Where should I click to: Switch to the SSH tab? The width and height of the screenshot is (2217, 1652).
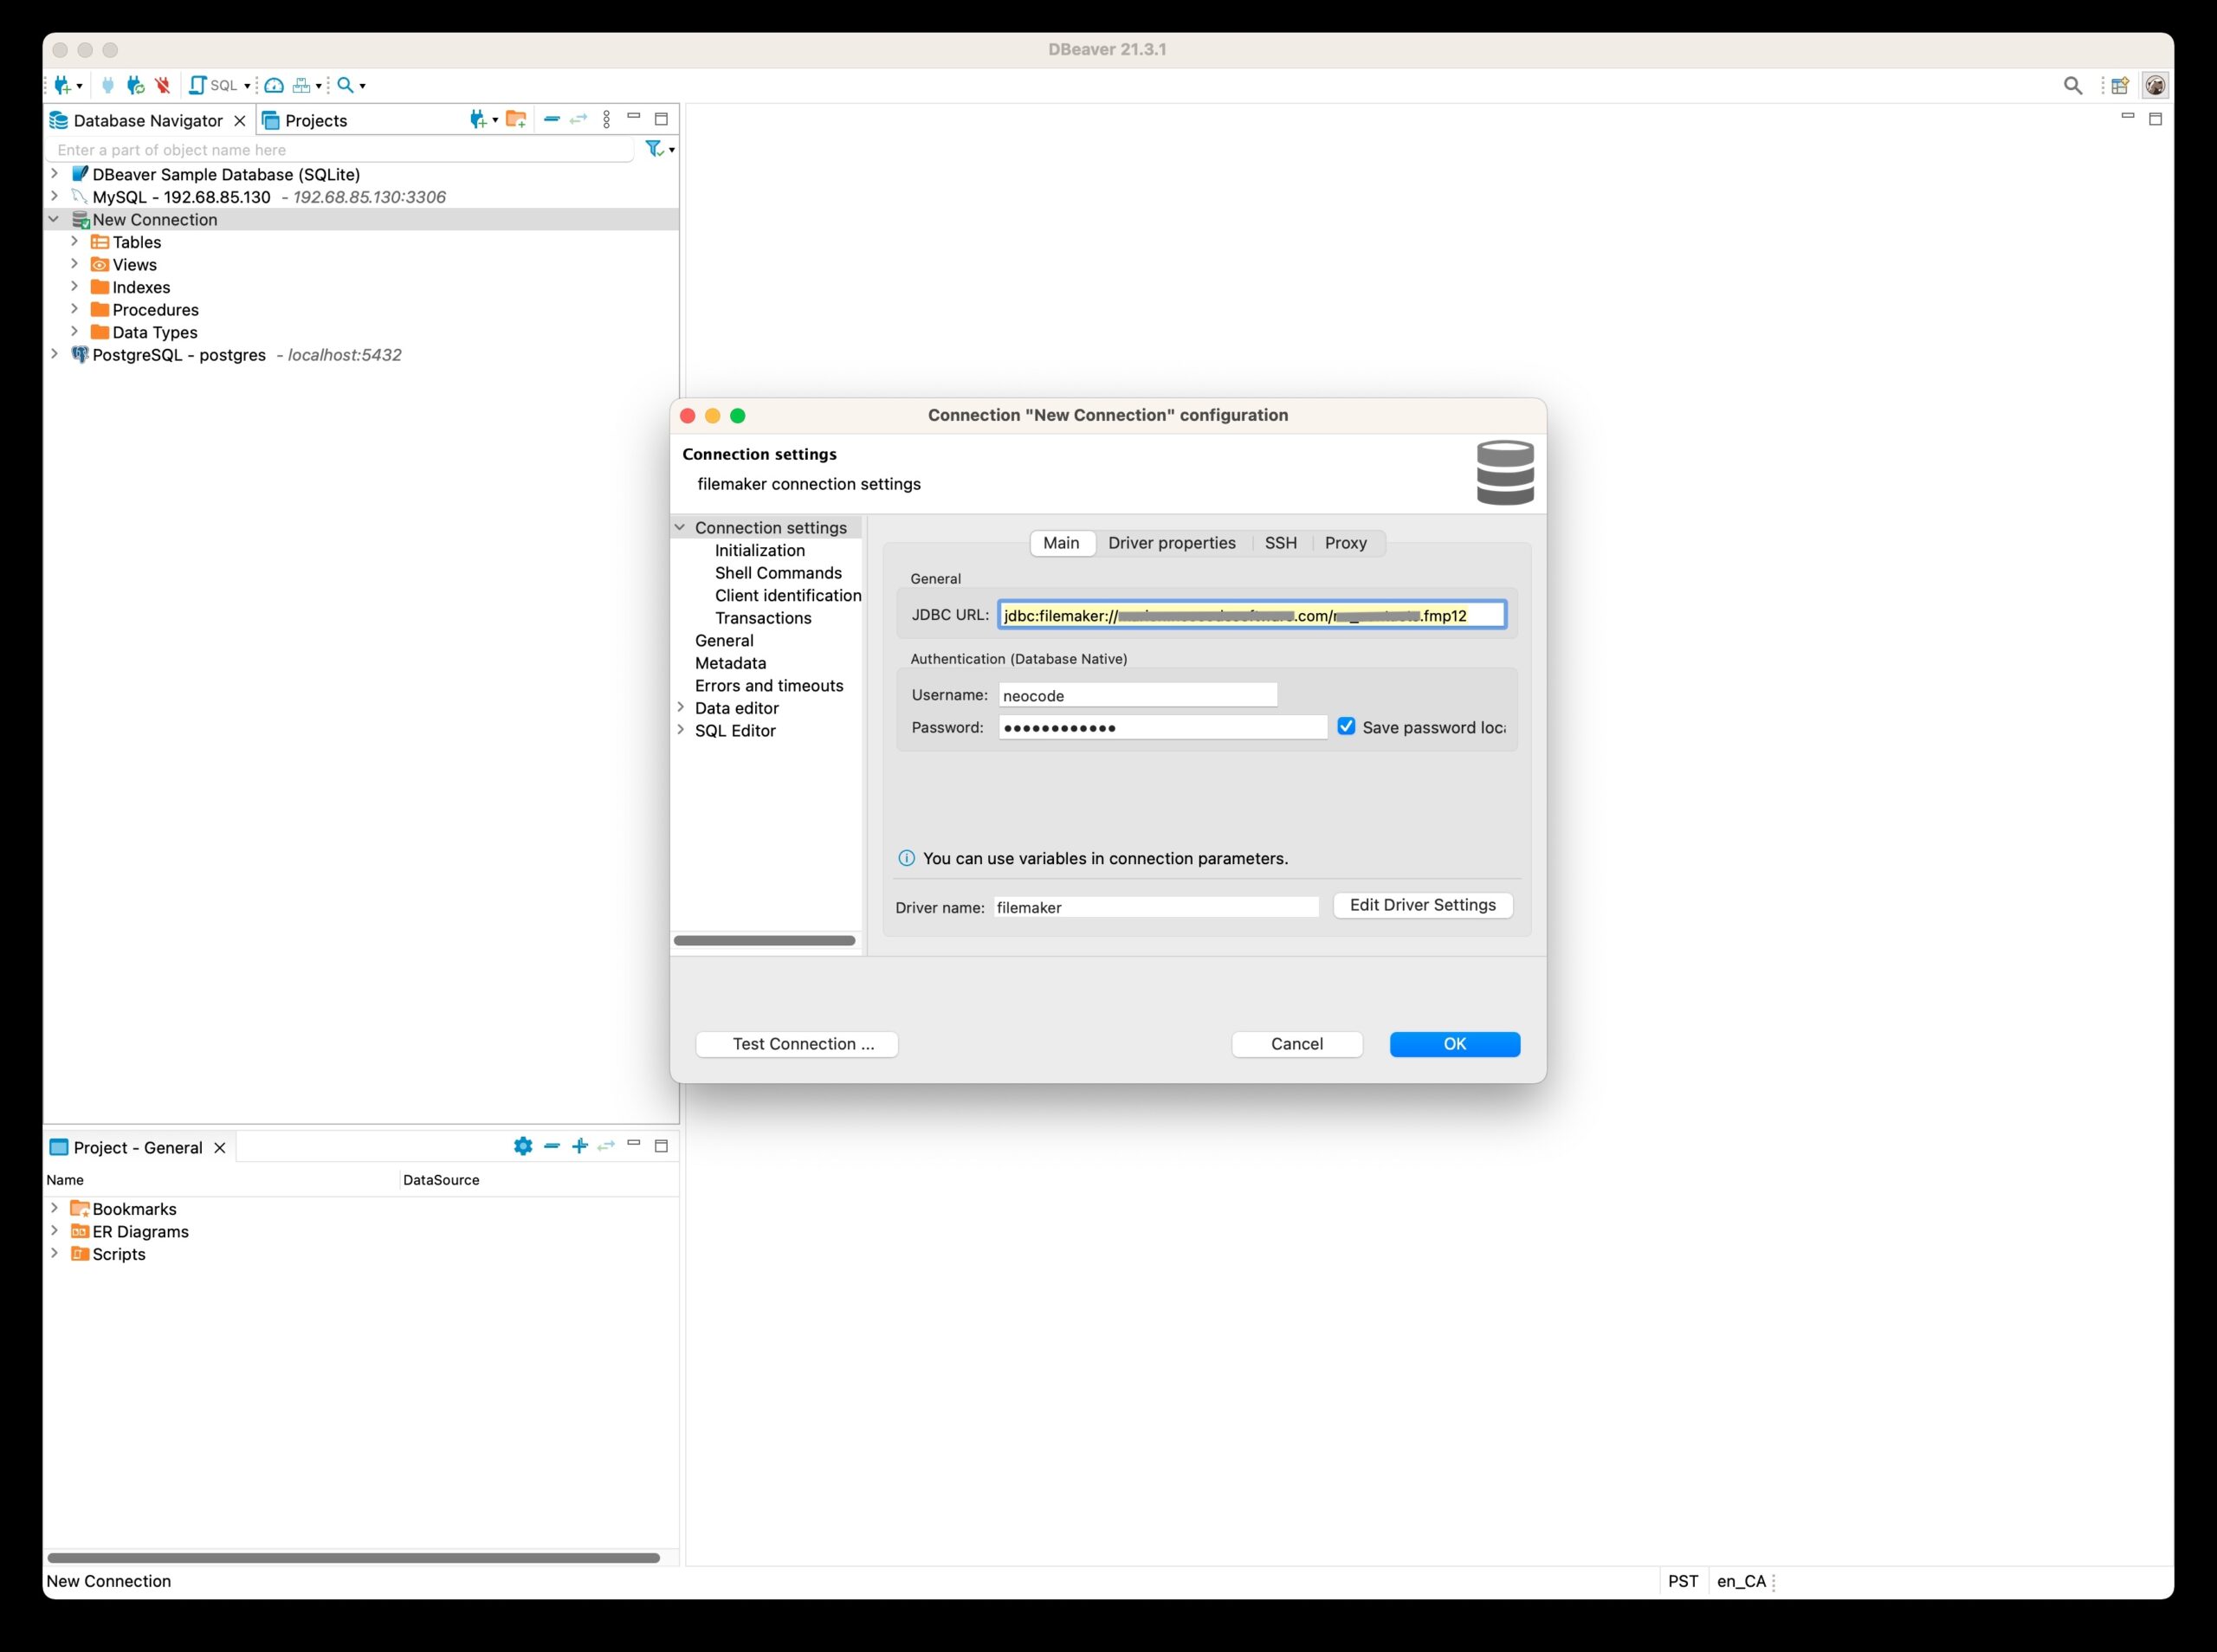tap(1280, 543)
